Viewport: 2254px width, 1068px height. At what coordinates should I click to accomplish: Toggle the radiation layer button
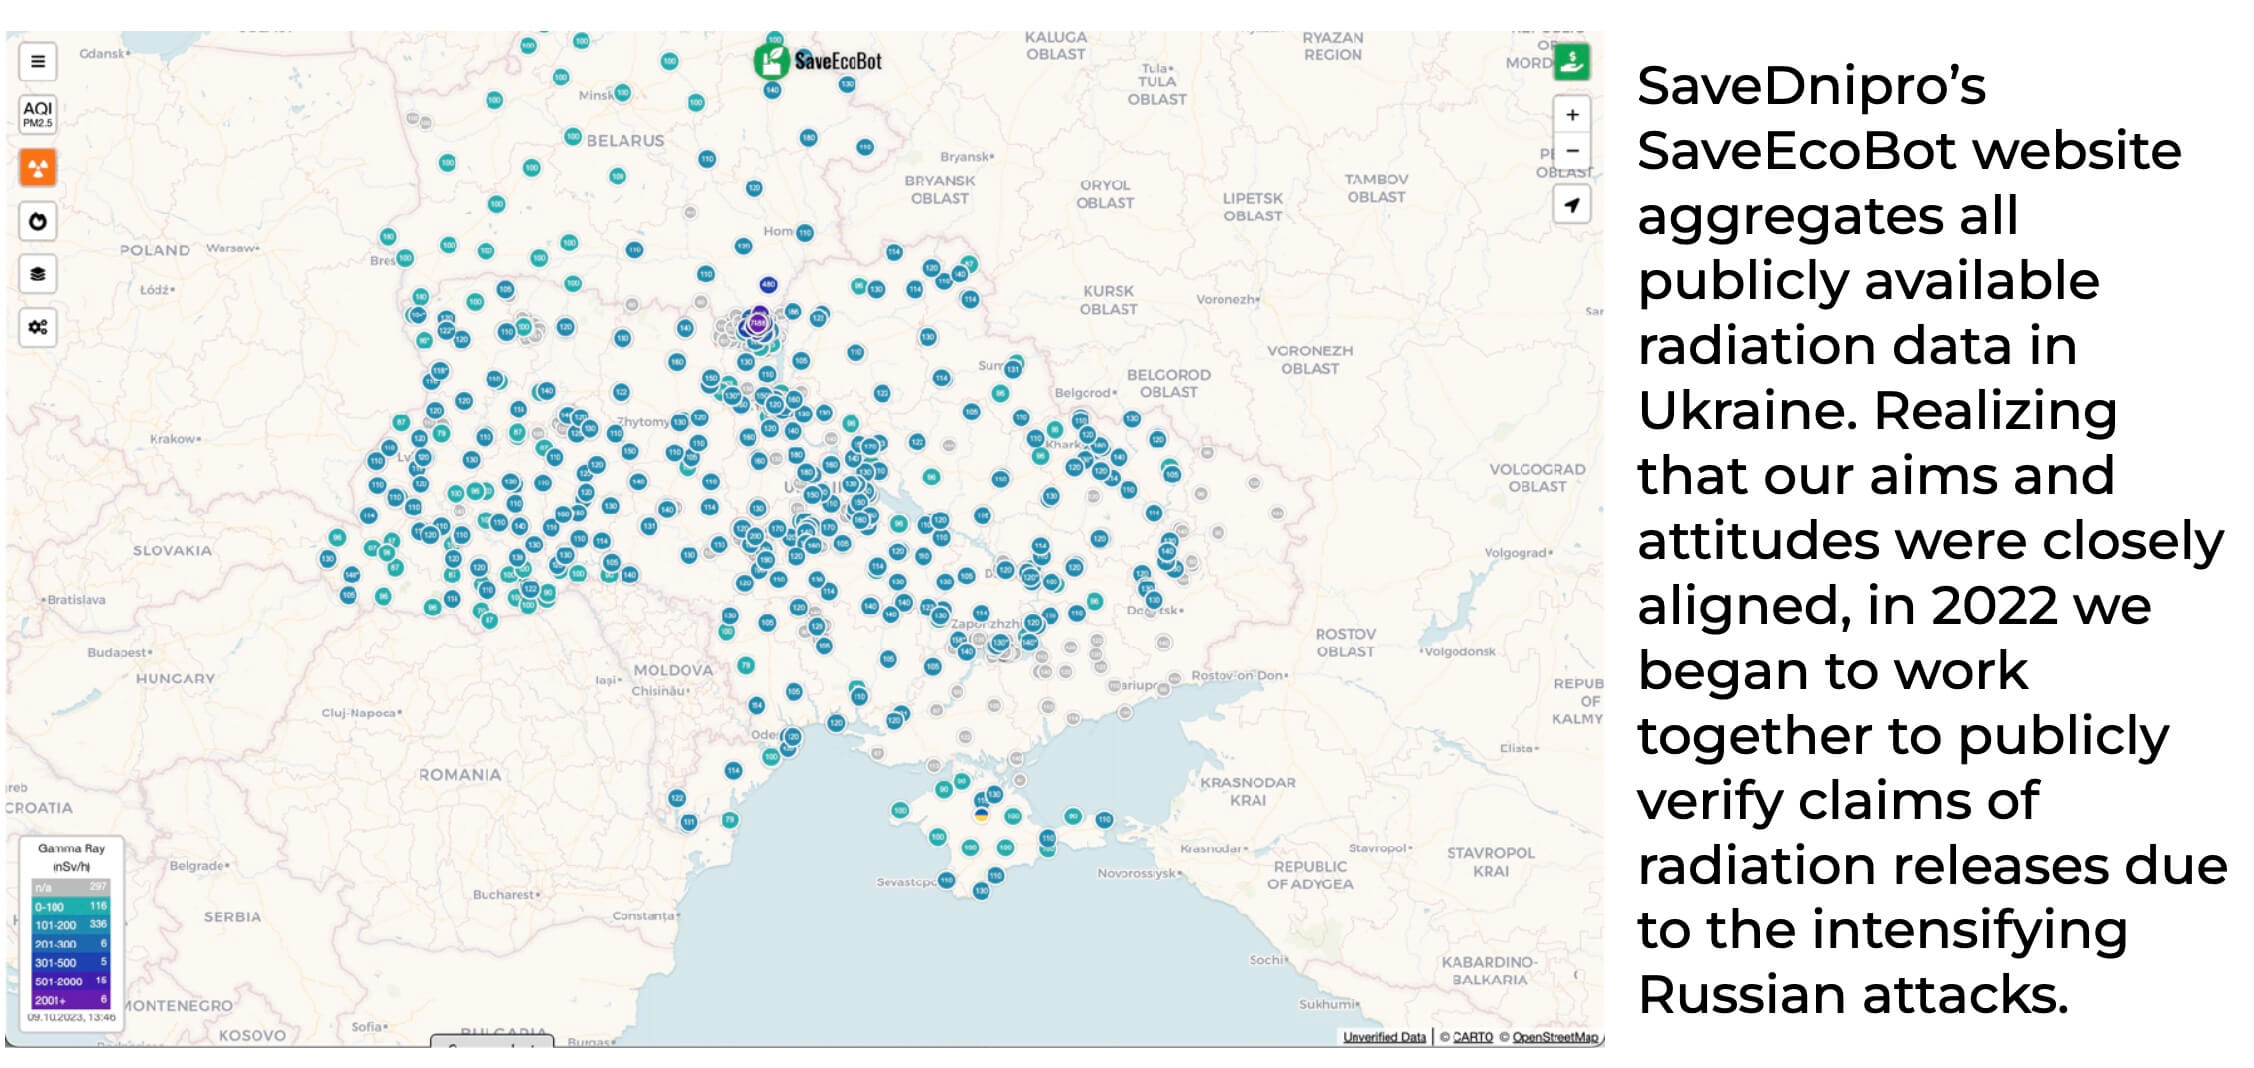(38, 168)
